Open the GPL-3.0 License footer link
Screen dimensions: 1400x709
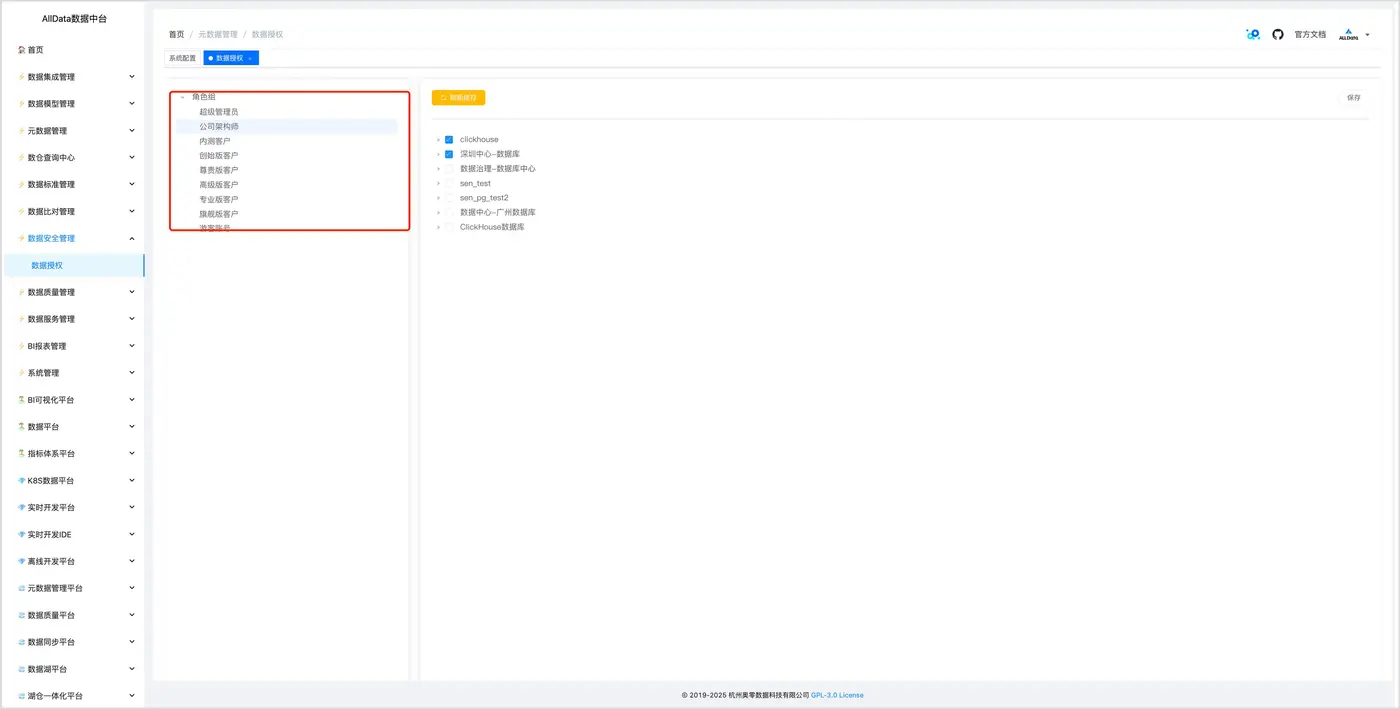[837, 695]
